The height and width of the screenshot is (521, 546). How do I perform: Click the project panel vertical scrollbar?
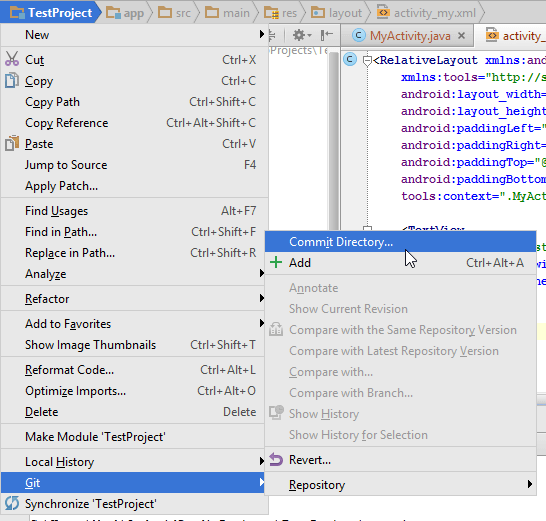tap(334, 141)
